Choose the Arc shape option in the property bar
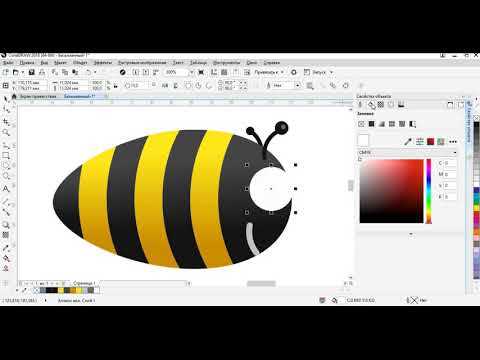 (x=209, y=86)
